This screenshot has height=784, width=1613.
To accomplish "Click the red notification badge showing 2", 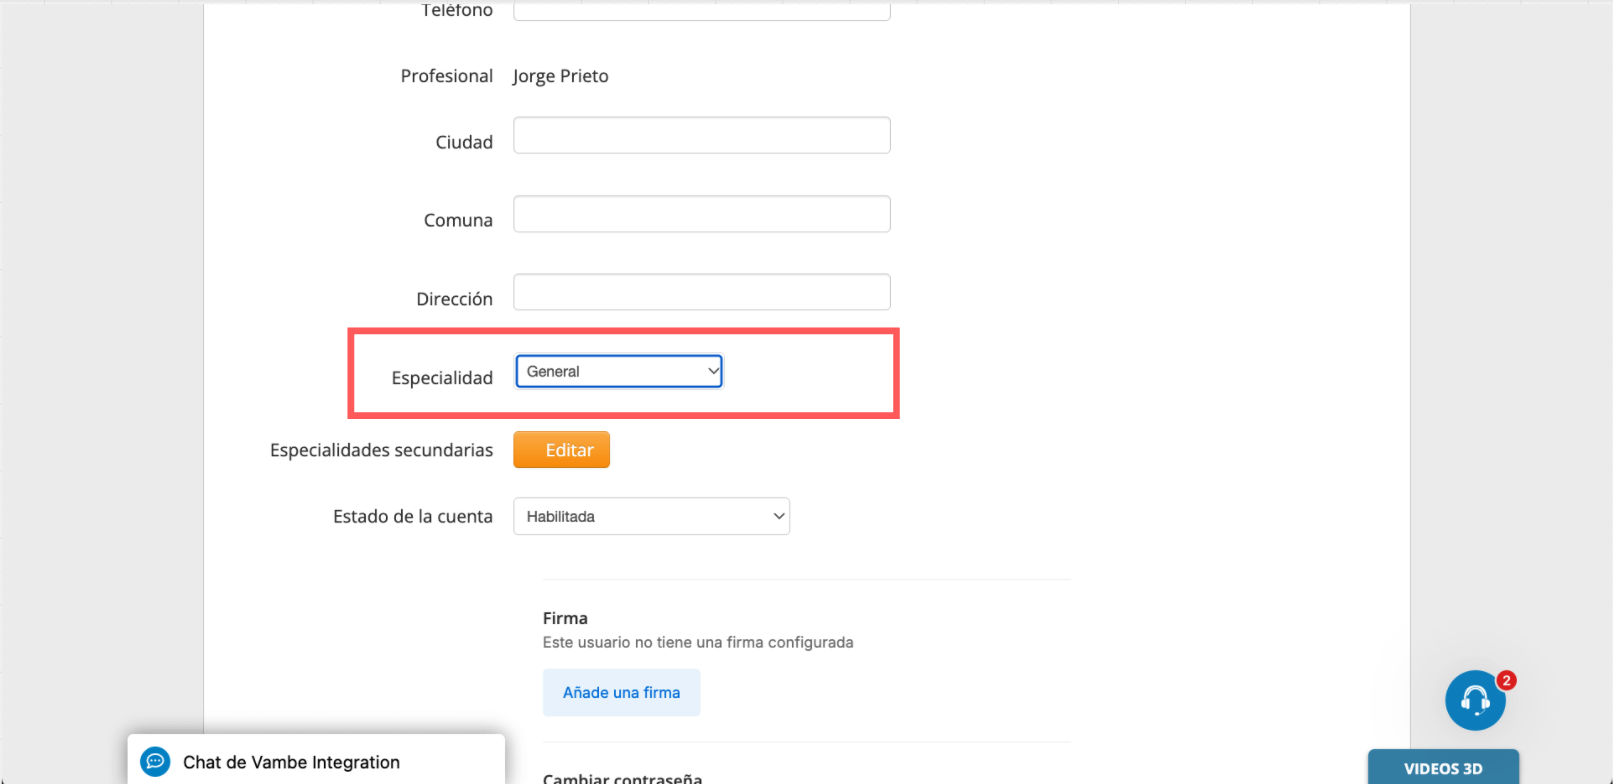I will point(1506,680).
